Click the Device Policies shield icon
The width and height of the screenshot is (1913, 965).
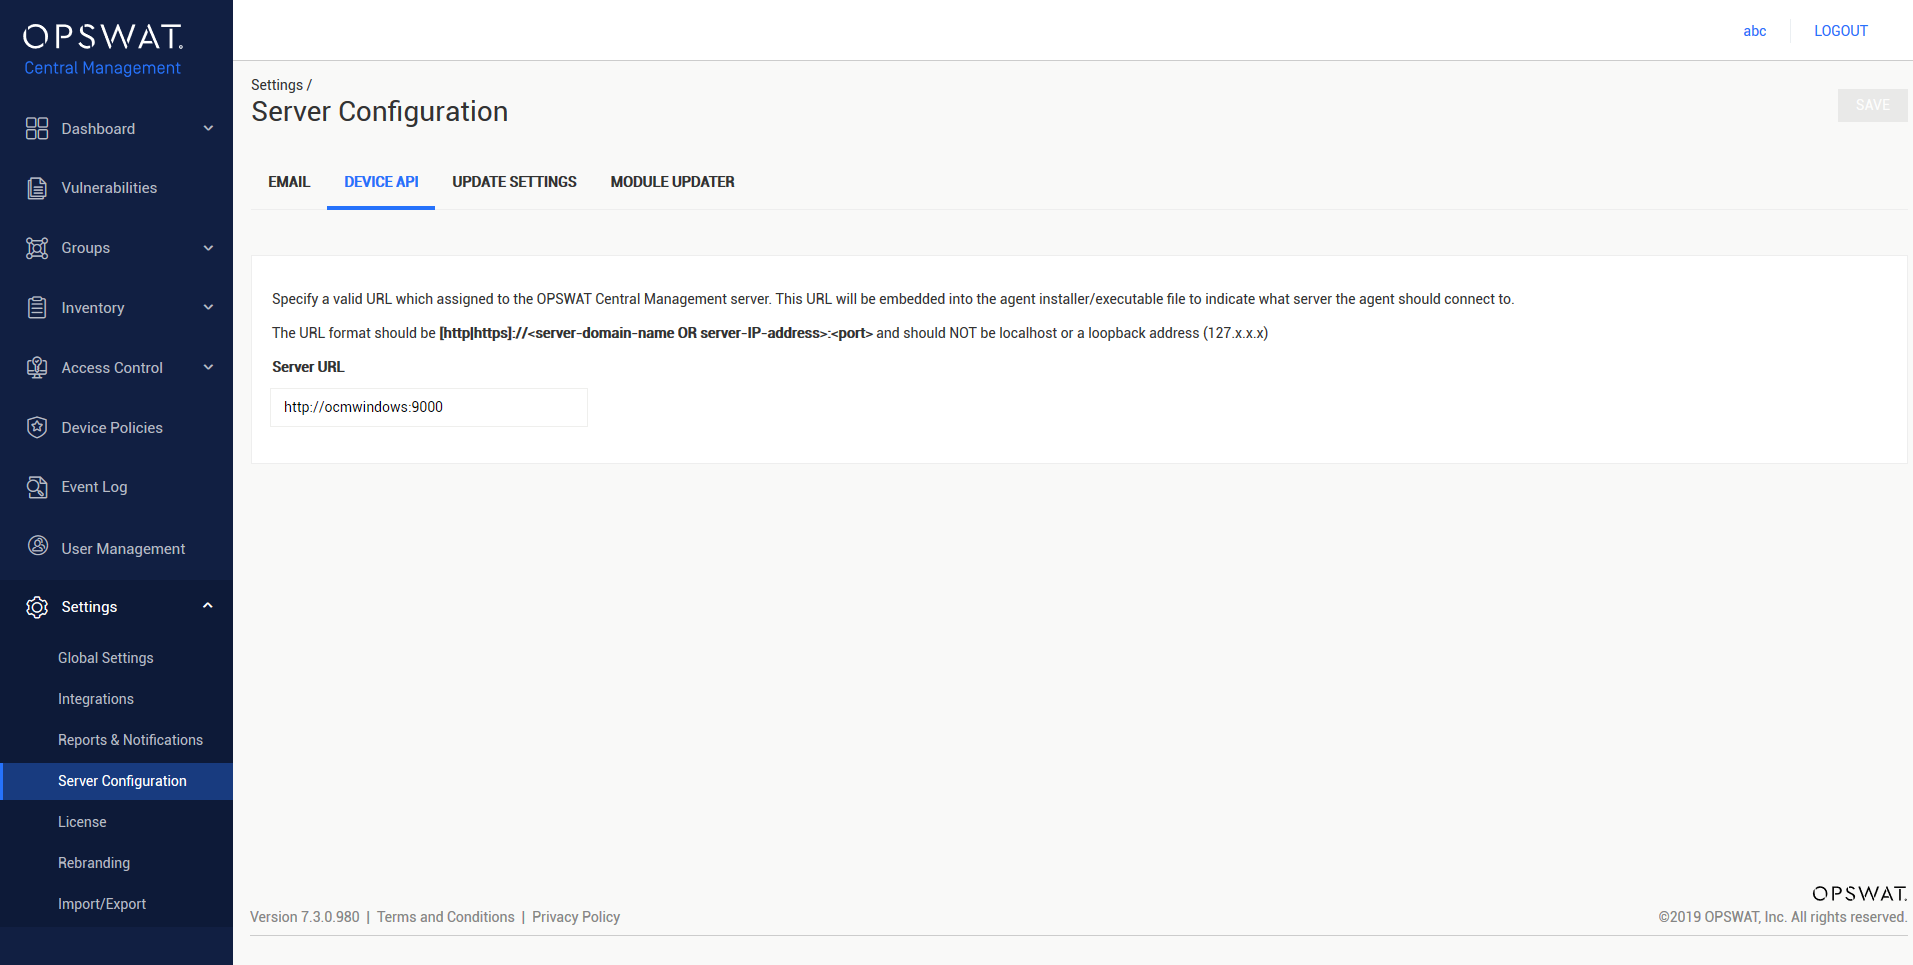(37, 427)
